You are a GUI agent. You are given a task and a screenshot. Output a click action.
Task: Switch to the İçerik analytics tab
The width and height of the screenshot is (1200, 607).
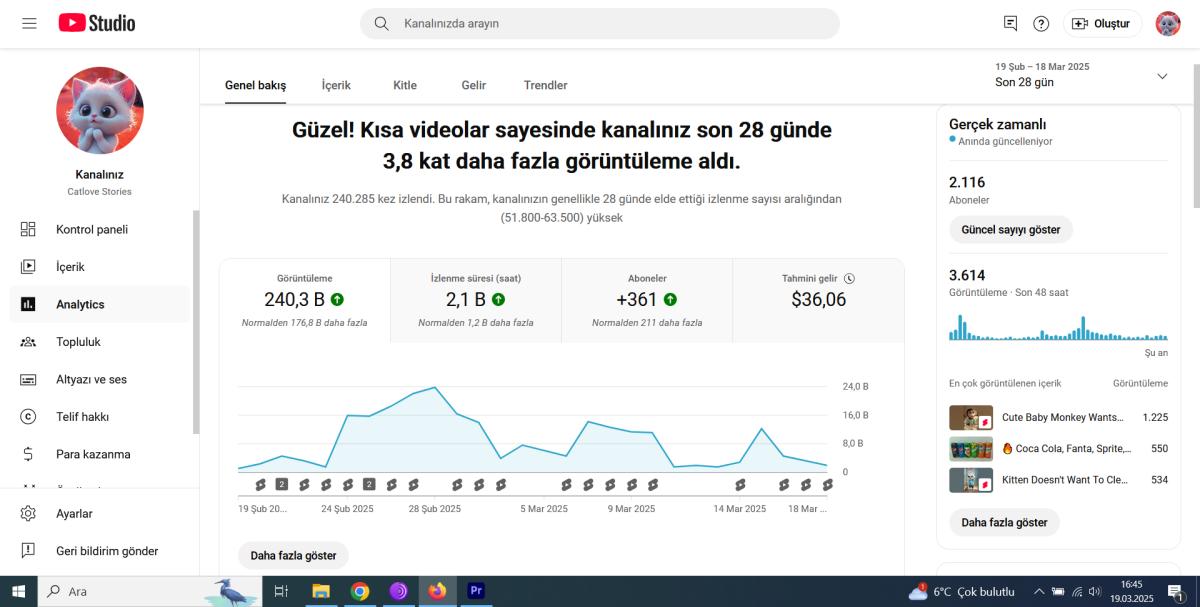pyautogui.click(x=336, y=85)
